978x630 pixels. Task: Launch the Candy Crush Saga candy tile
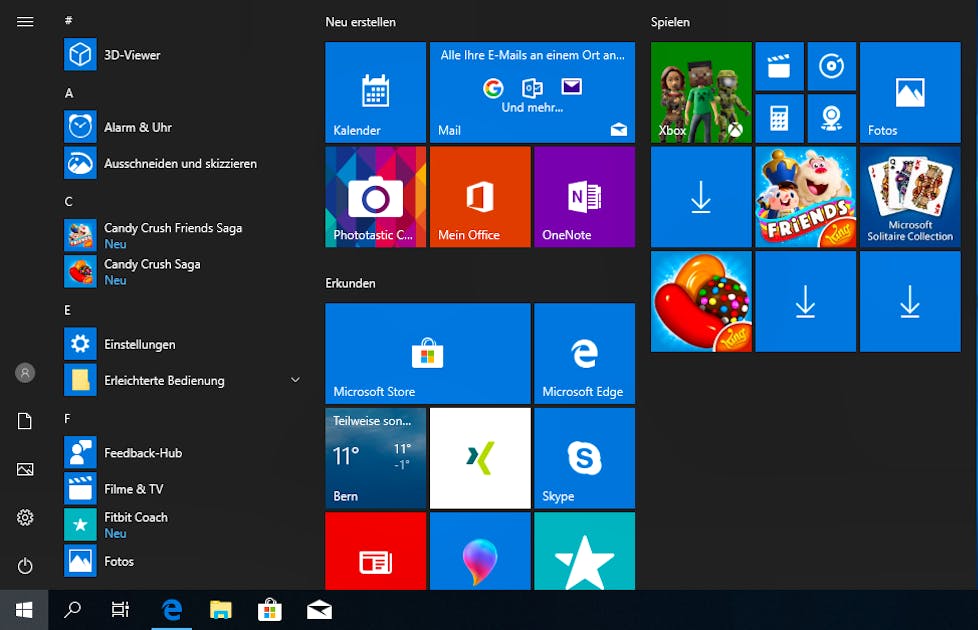click(x=701, y=302)
